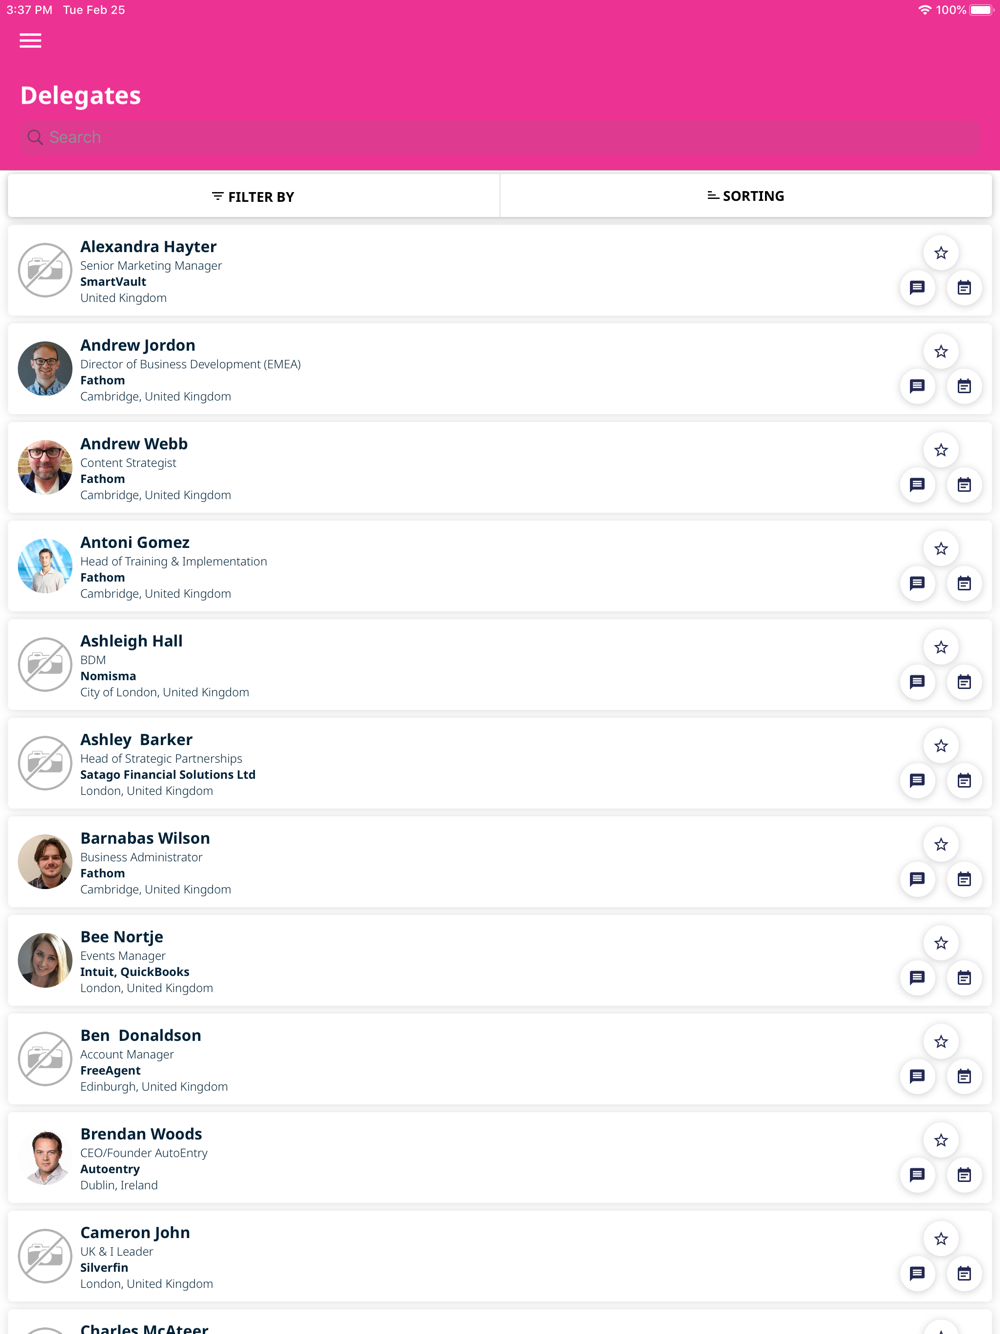Open Andrew Jordon's profile photo
The width and height of the screenshot is (1000, 1334).
45,369
